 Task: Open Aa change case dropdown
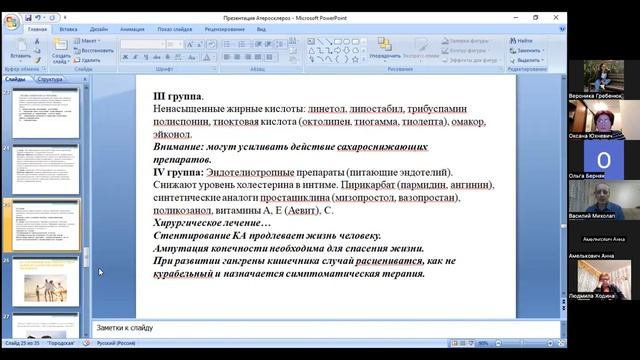click(192, 58)
